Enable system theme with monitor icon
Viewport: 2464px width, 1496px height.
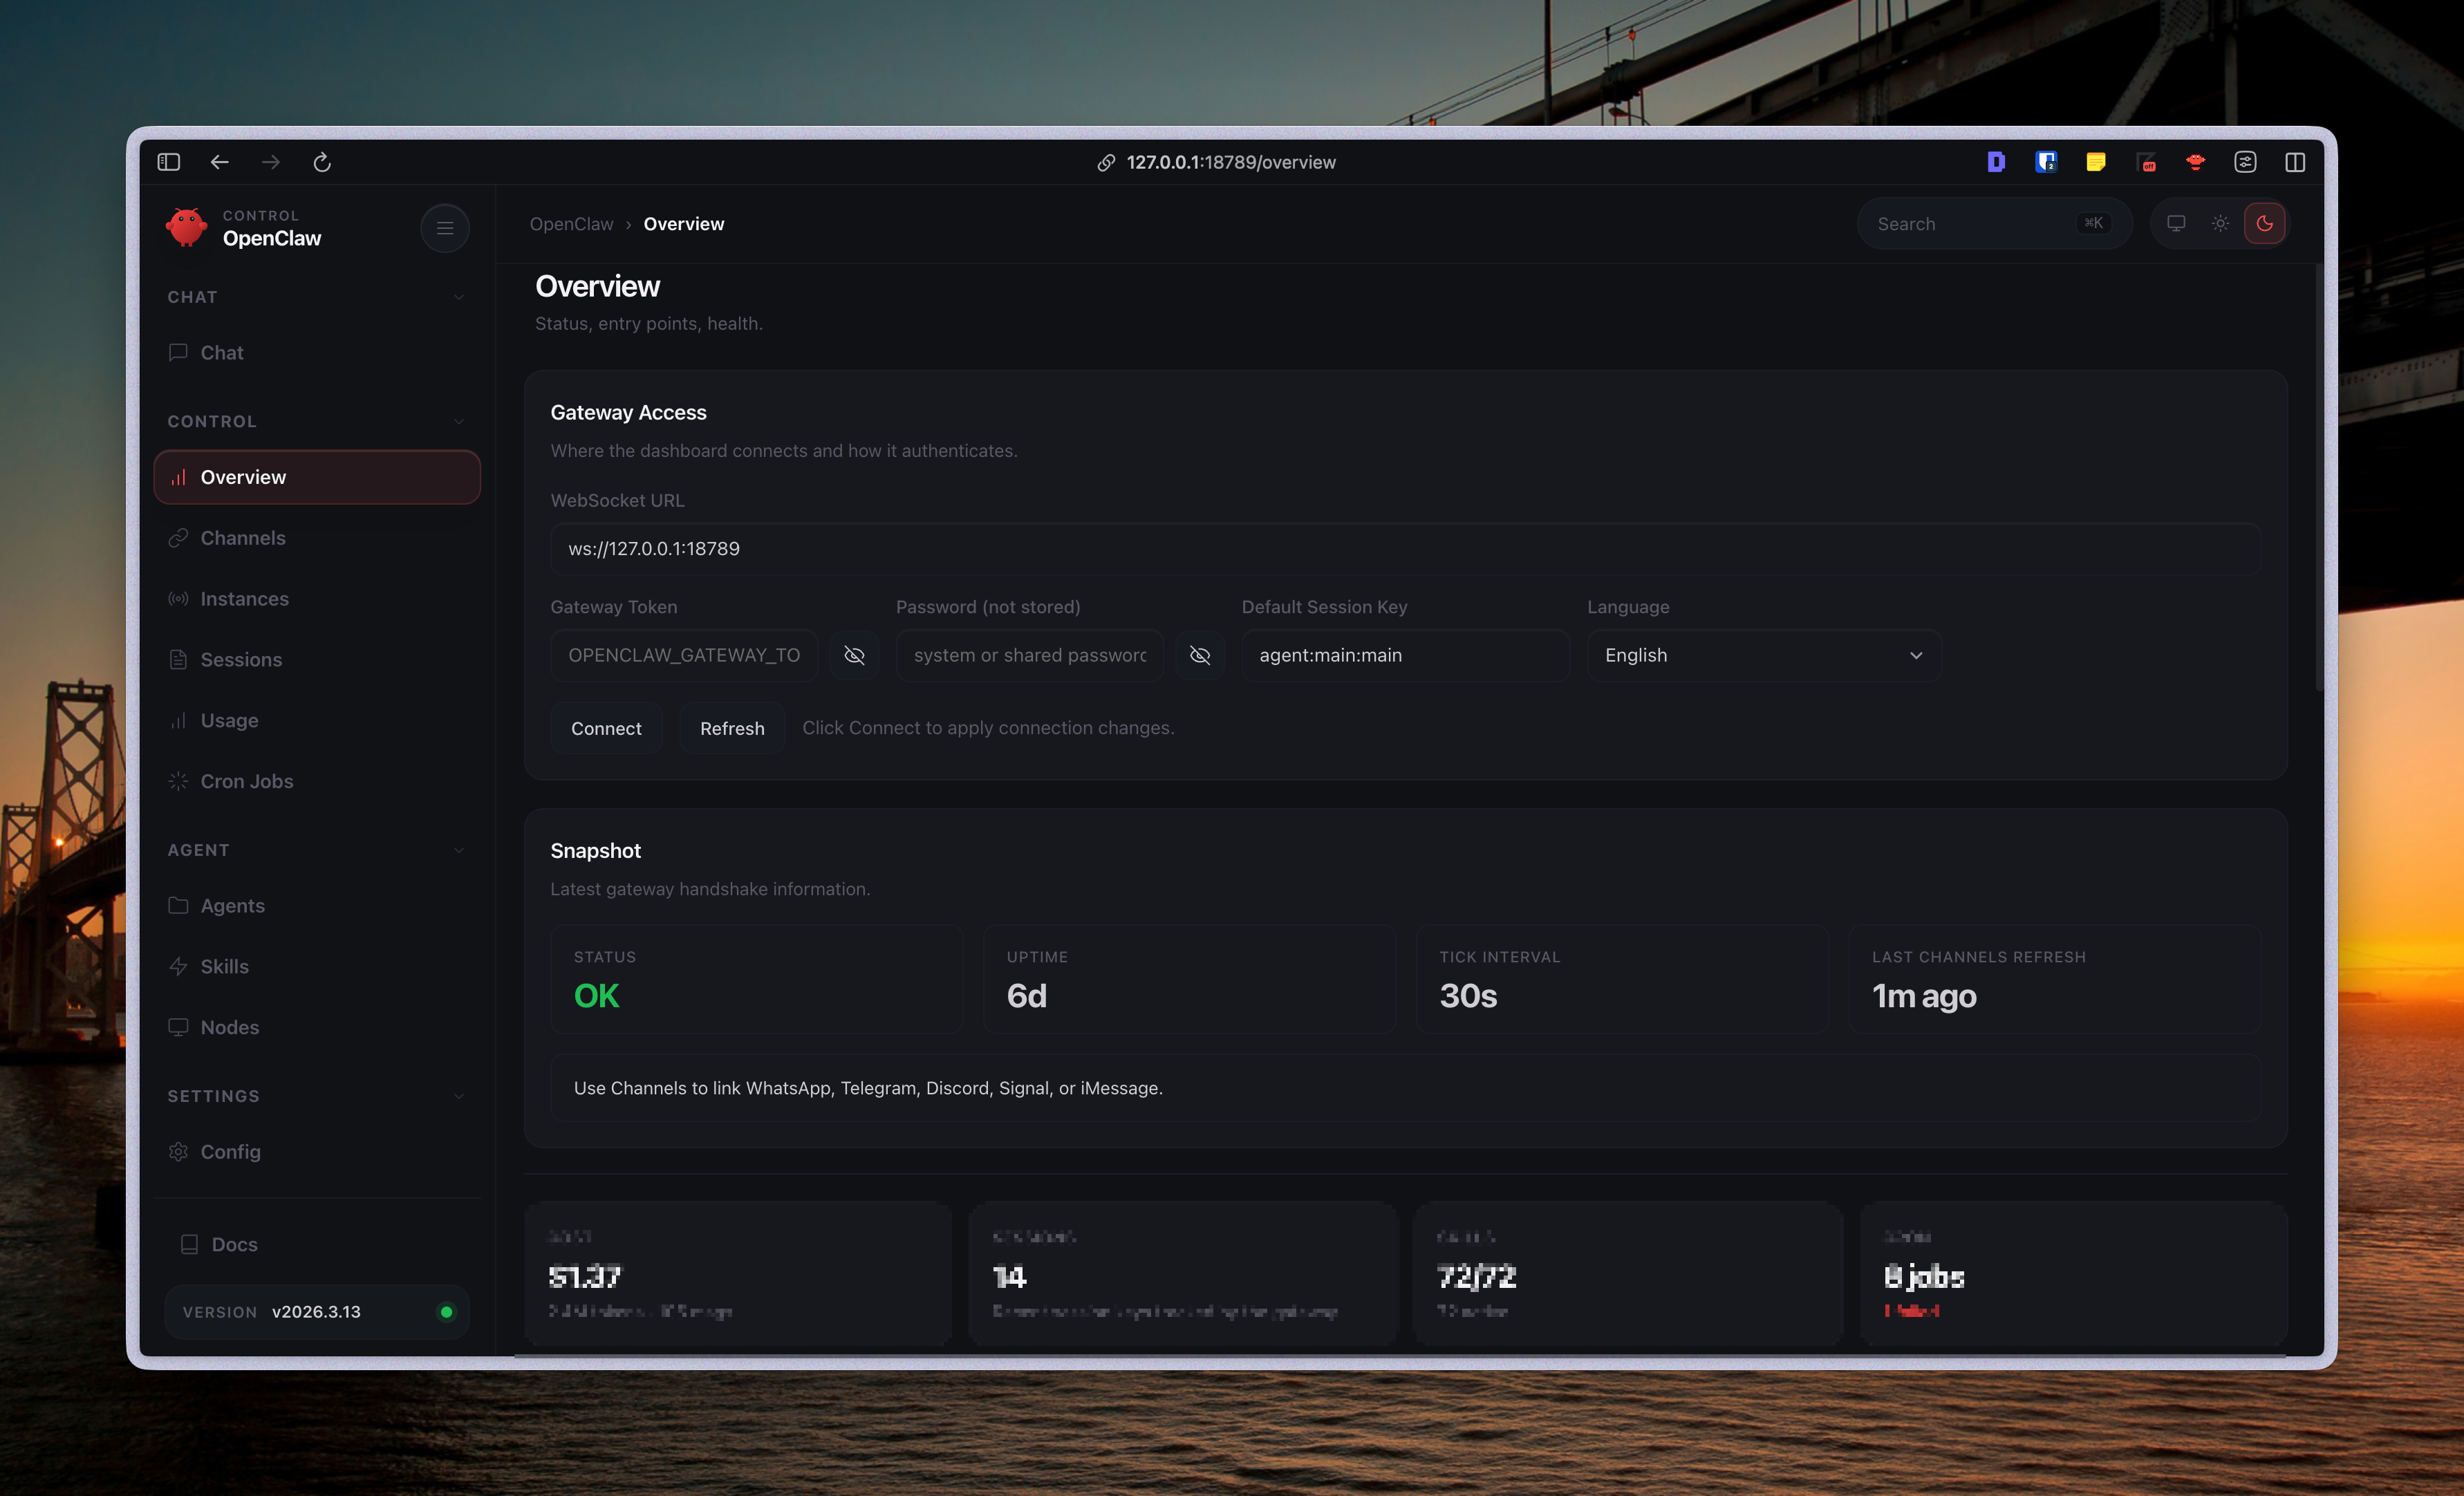pyautogui.click(x=2175, y=223)
